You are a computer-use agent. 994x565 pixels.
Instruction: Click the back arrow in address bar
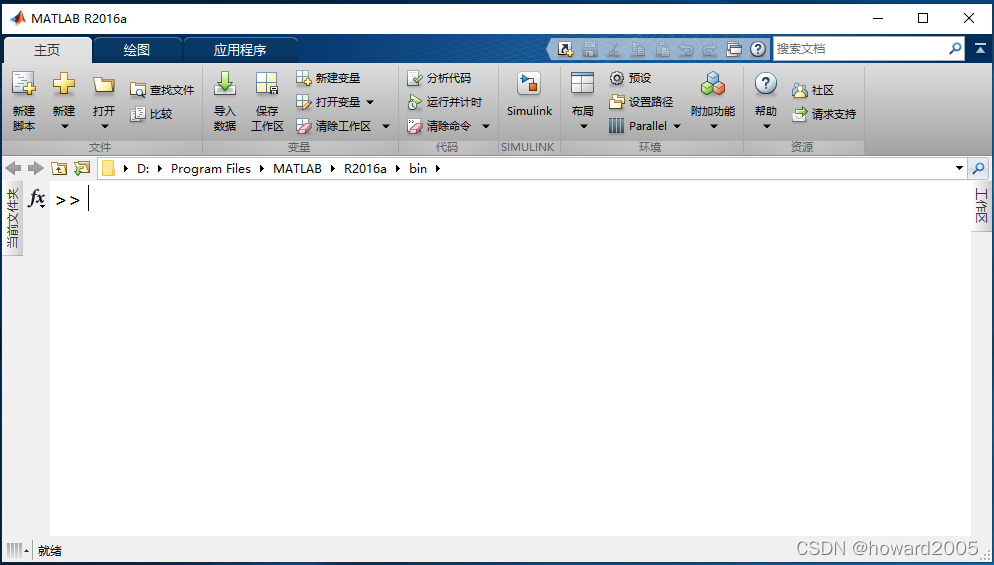(x=13, y=168)
